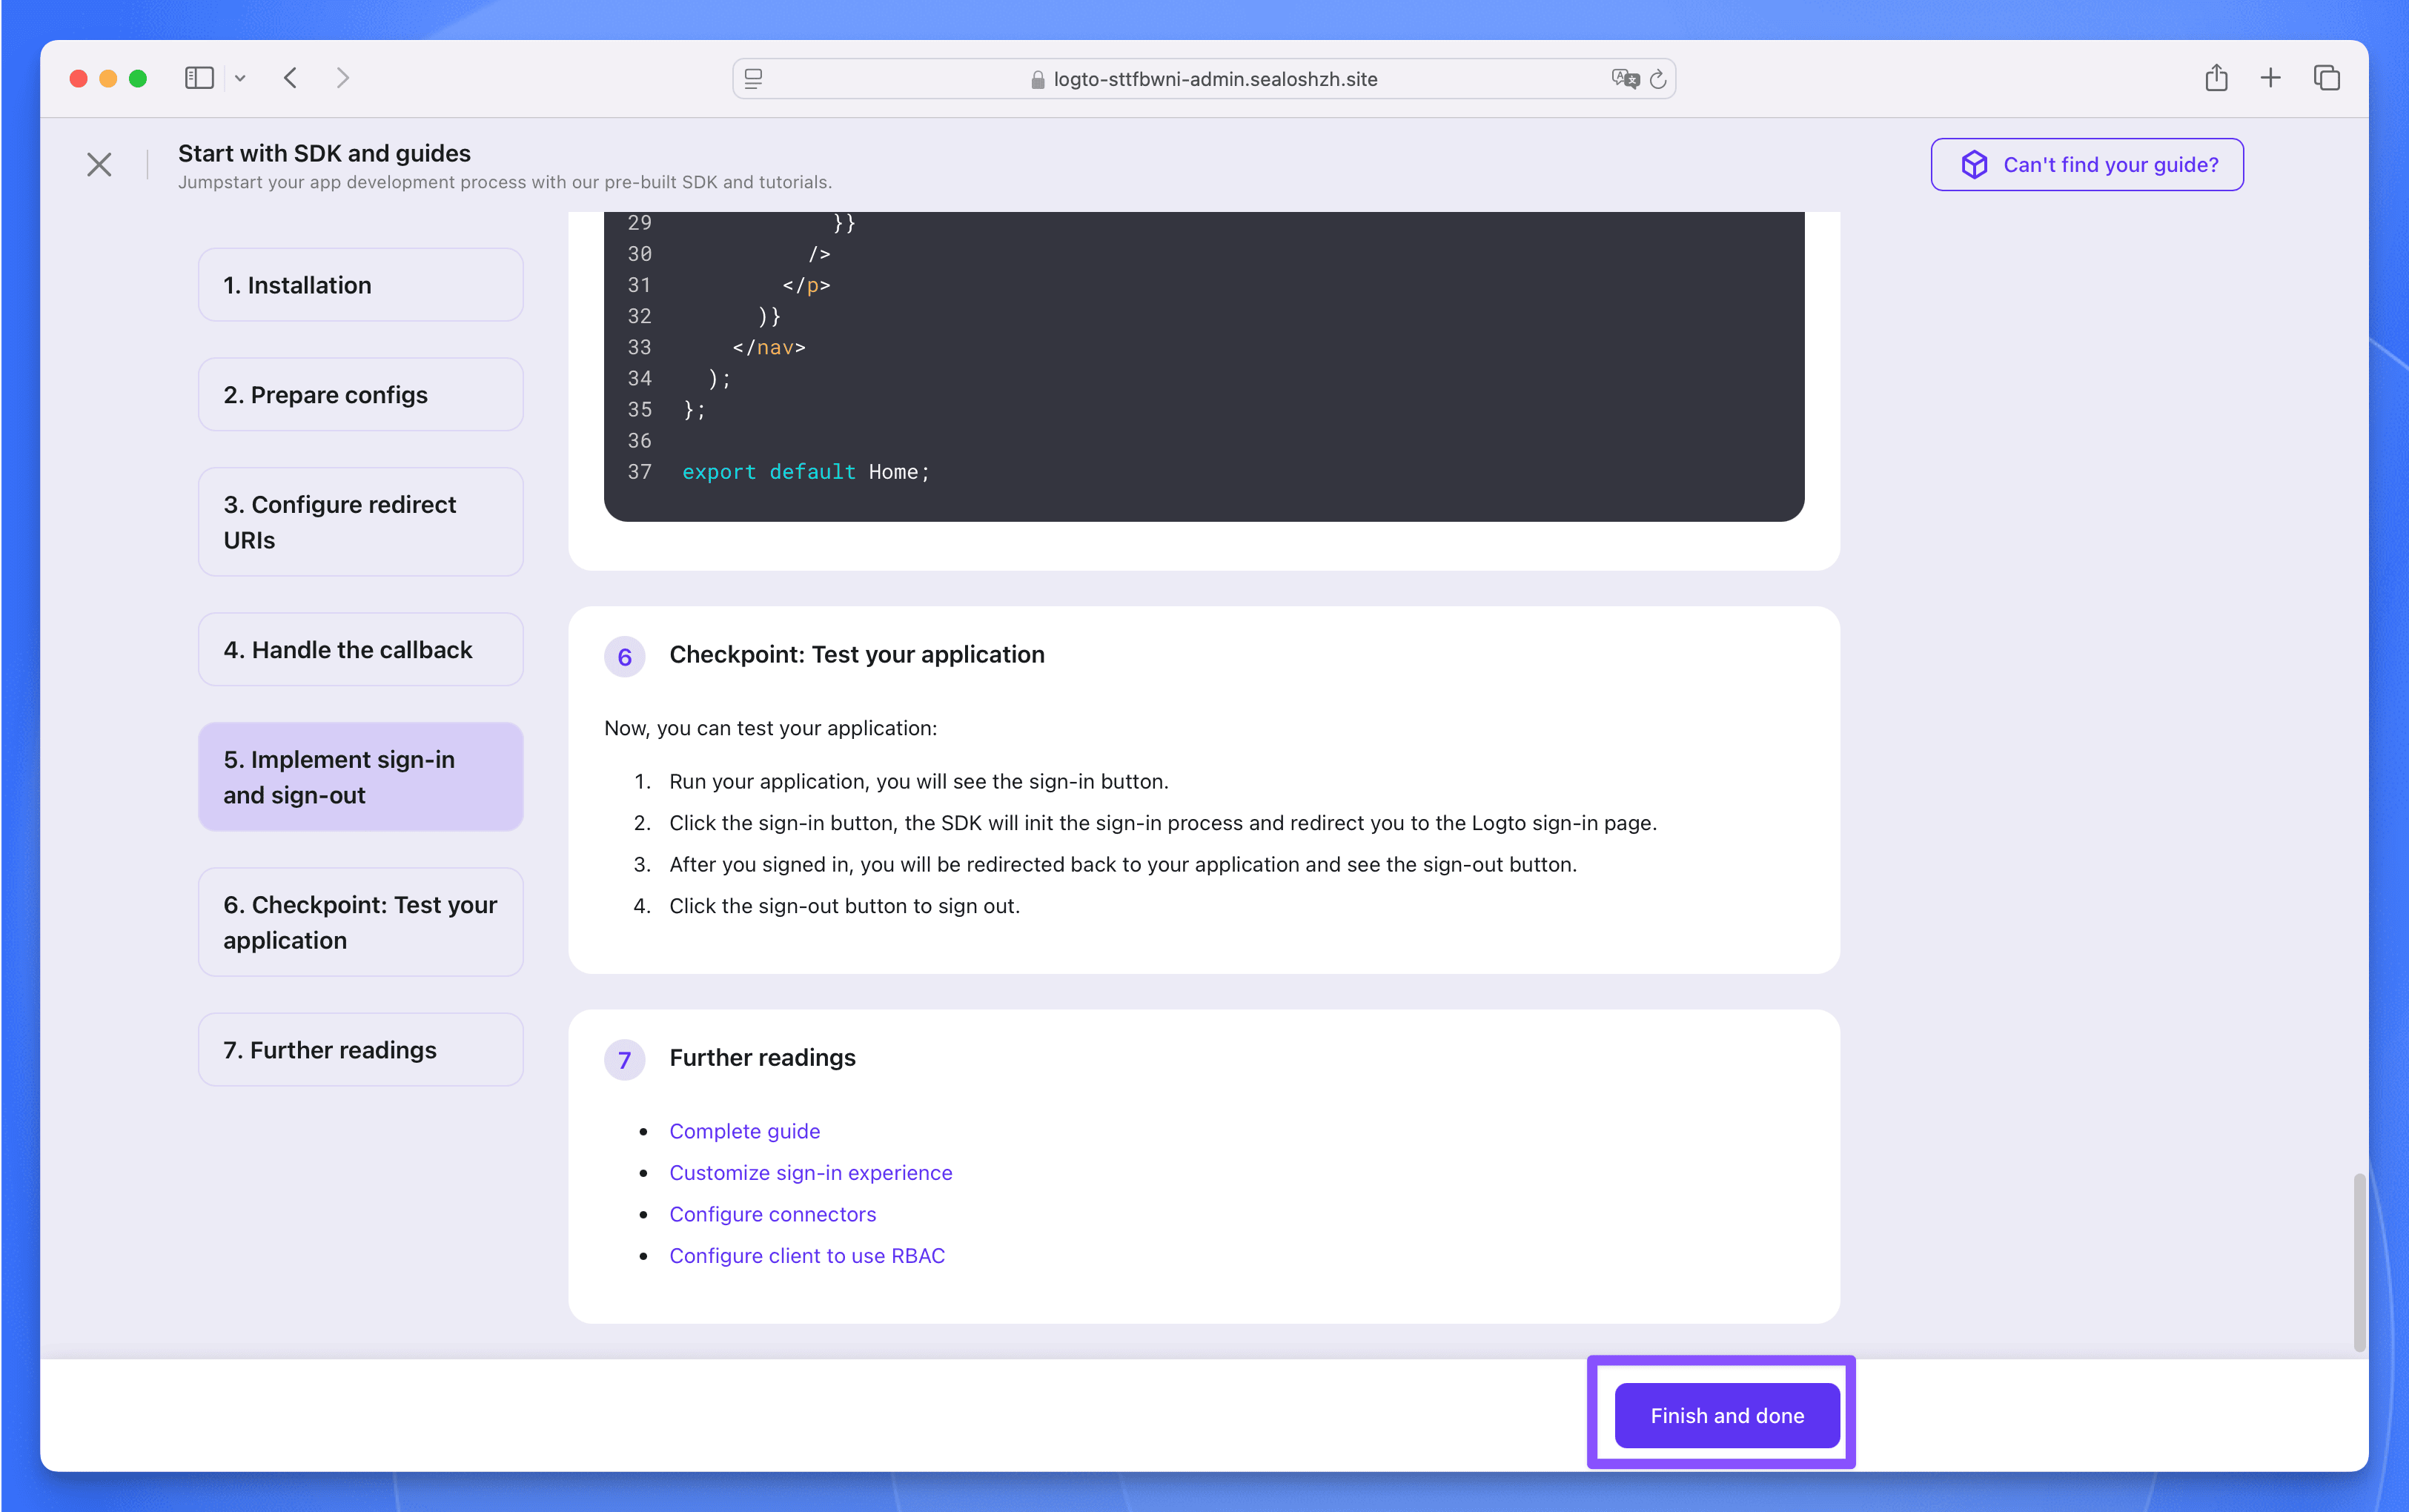The width and height of the screenshot is (2409, 1512).
Task: Click the close guide X icon
Action: point(99,164)
